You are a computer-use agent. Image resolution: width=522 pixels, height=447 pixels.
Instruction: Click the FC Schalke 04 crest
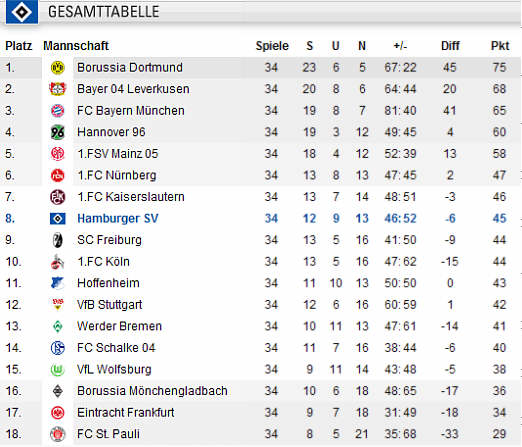point(57,348)
